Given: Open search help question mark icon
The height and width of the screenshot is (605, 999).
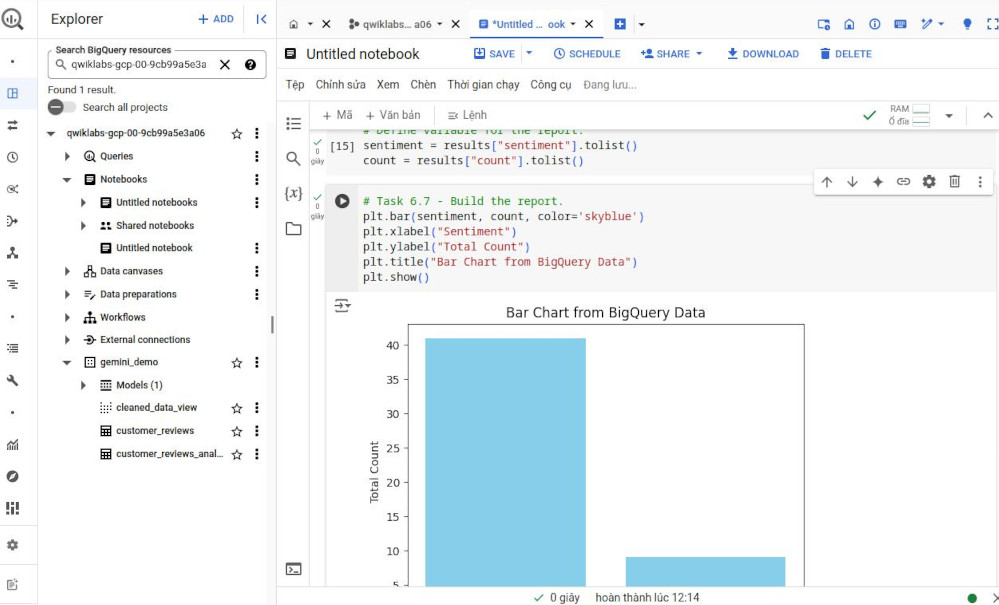Looking at the screenshot, I should coord(250,64).
